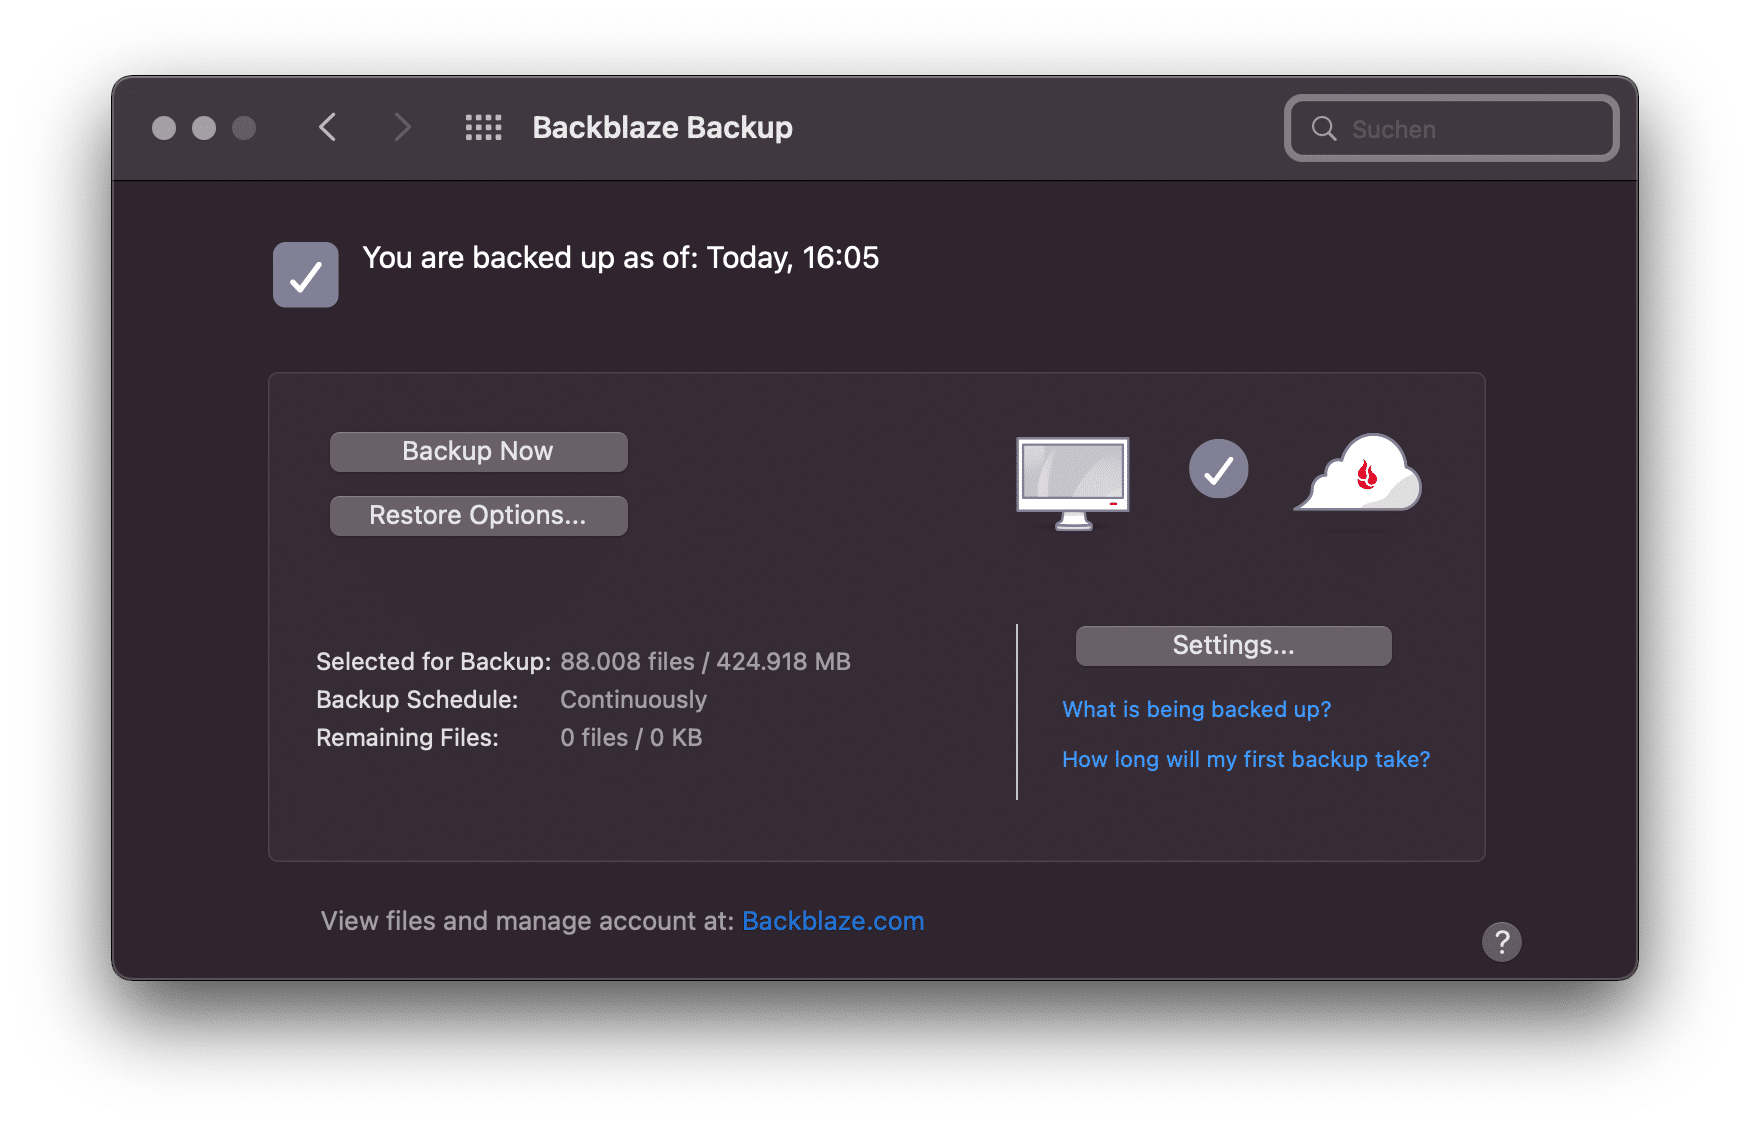Click the 'Backblaze Backup' window title
The width and height of the screenshot is (1750, 1128).
tap(662, 128)
